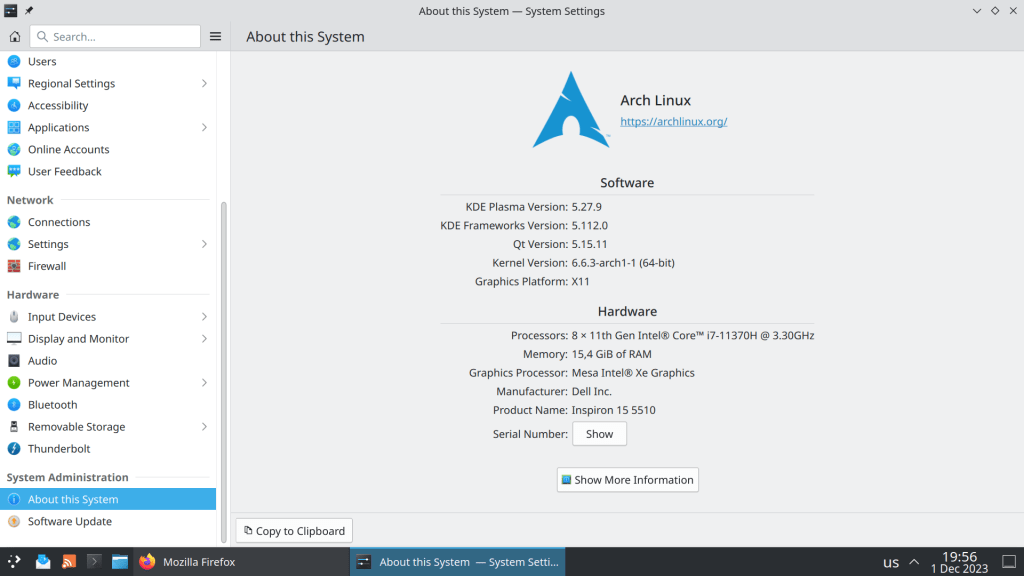Viewport: 1024px width, 576px height.
Task: Select the Firewall icon in Network section
Action: click(x=14, y=266)
